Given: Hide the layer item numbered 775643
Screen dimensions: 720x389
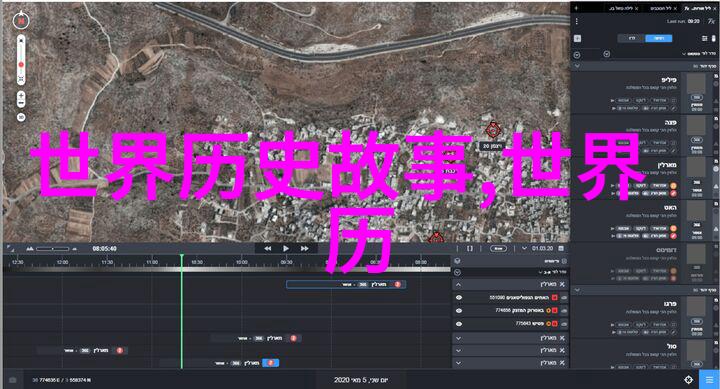Looking at the screenshot, I should (x=459, y=324).
